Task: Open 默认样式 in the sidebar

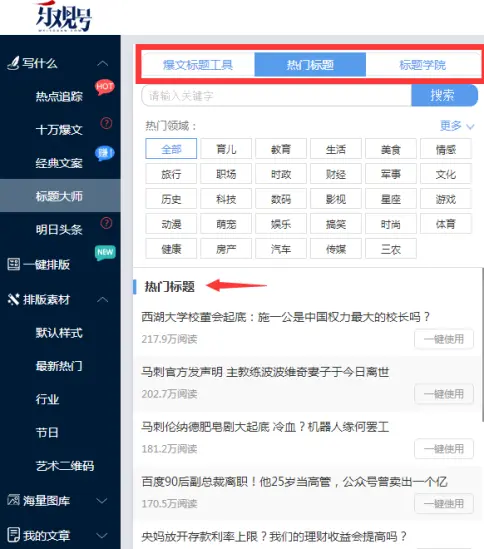Action: tap(59, 333)
